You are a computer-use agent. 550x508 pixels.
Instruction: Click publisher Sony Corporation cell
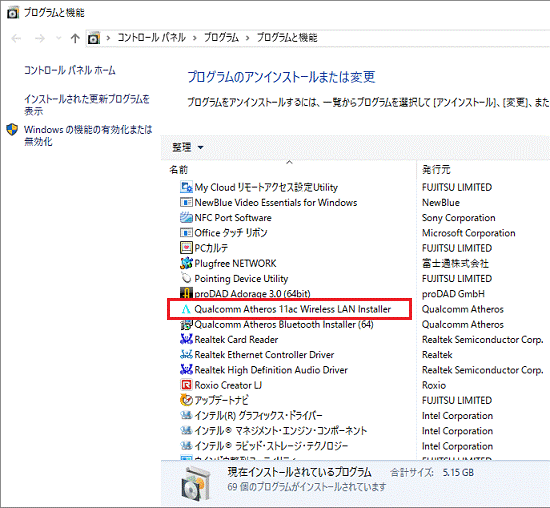458,218
